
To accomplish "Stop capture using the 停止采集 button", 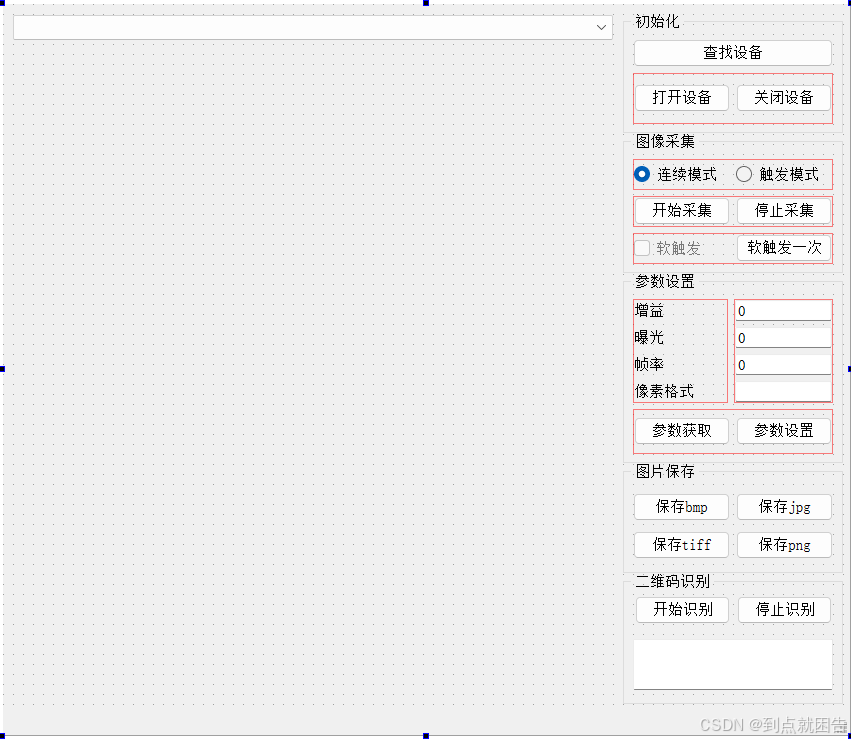I will 784,211.
